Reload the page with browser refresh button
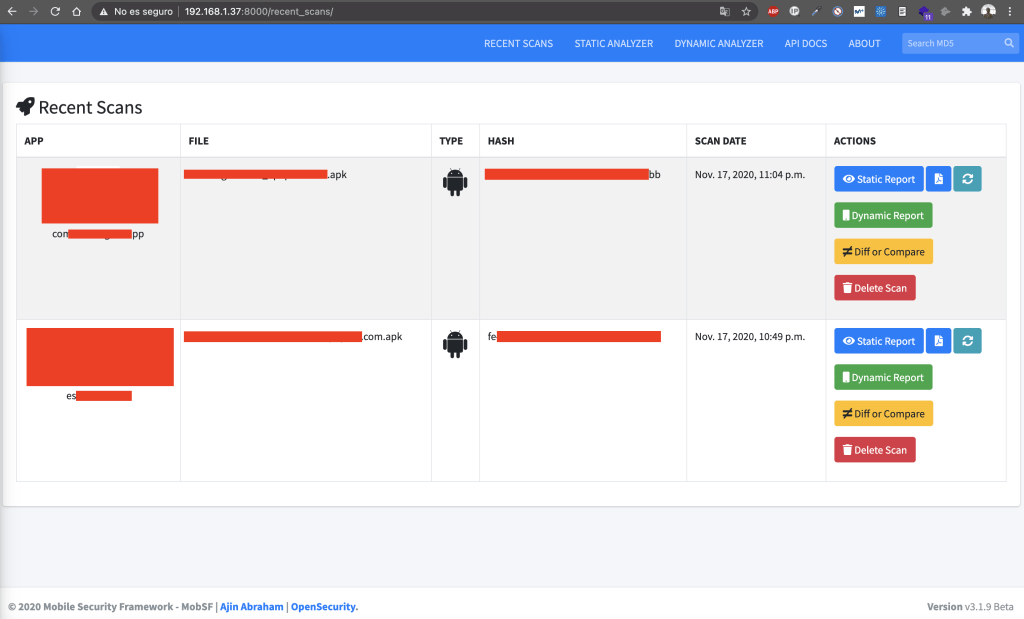The width and height of the screenshot is (1024, 619). point(54,12)
